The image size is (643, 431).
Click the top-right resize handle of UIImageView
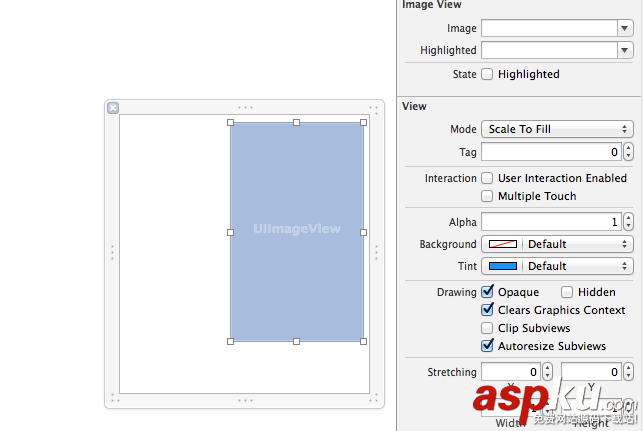(363, 123)
